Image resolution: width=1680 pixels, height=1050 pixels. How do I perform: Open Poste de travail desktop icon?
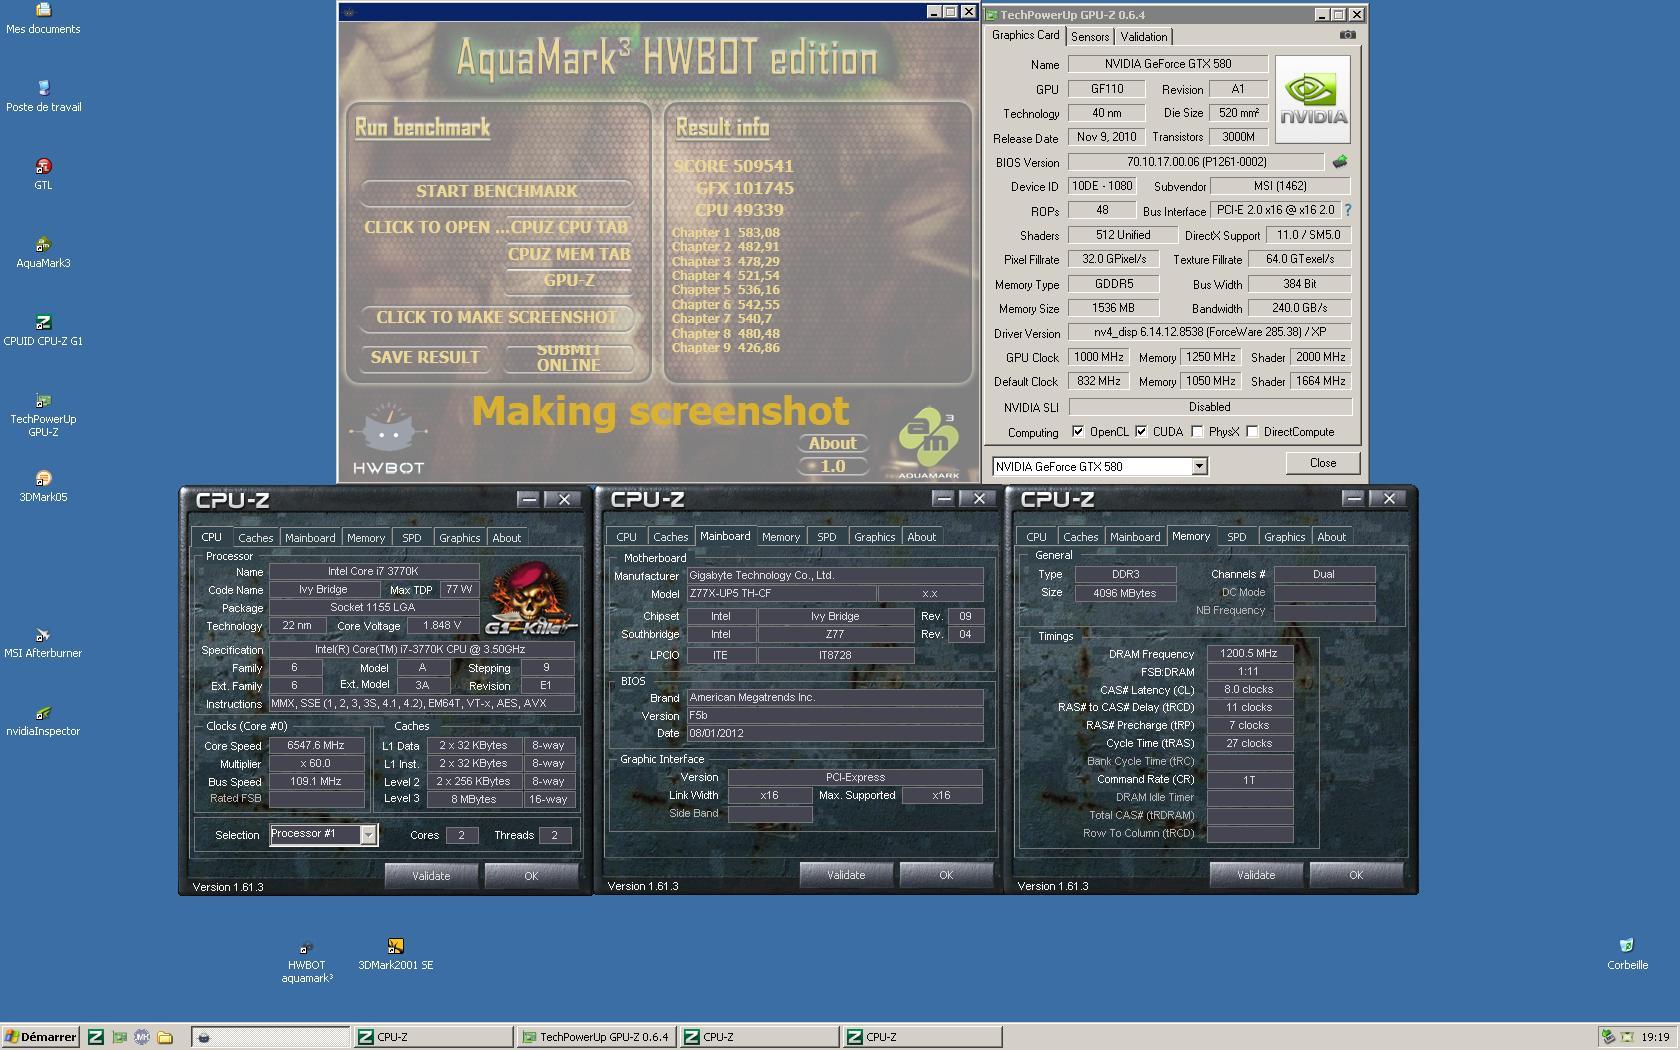click(x=43, y=96)
